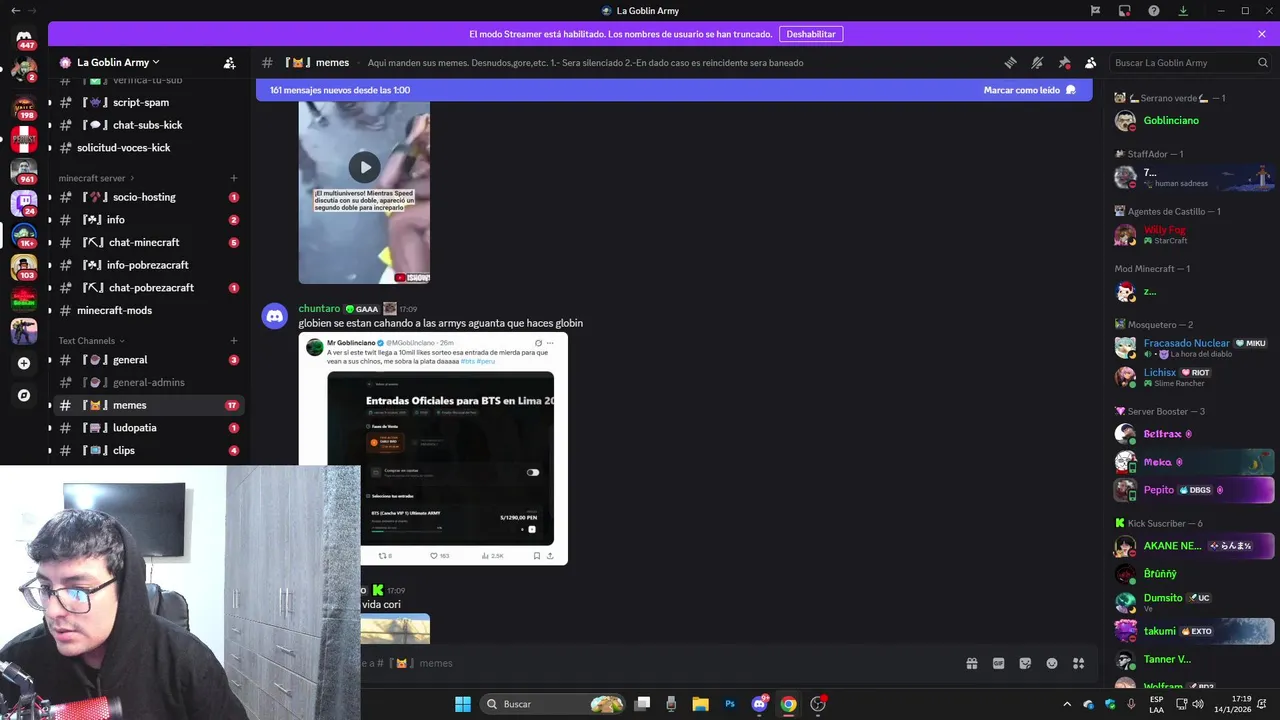Click the search magnifier in Buscar field
The image size is (1280, 720).
(1263, 62)
